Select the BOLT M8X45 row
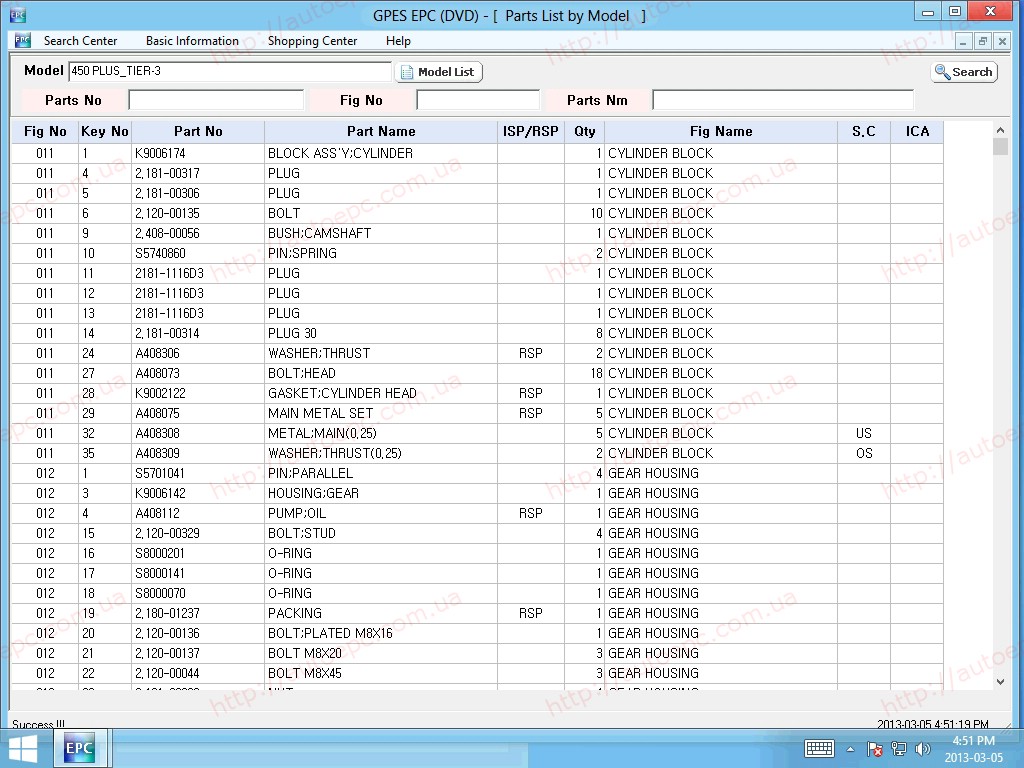The image size is (1024, 768). [x=477, y=673]
